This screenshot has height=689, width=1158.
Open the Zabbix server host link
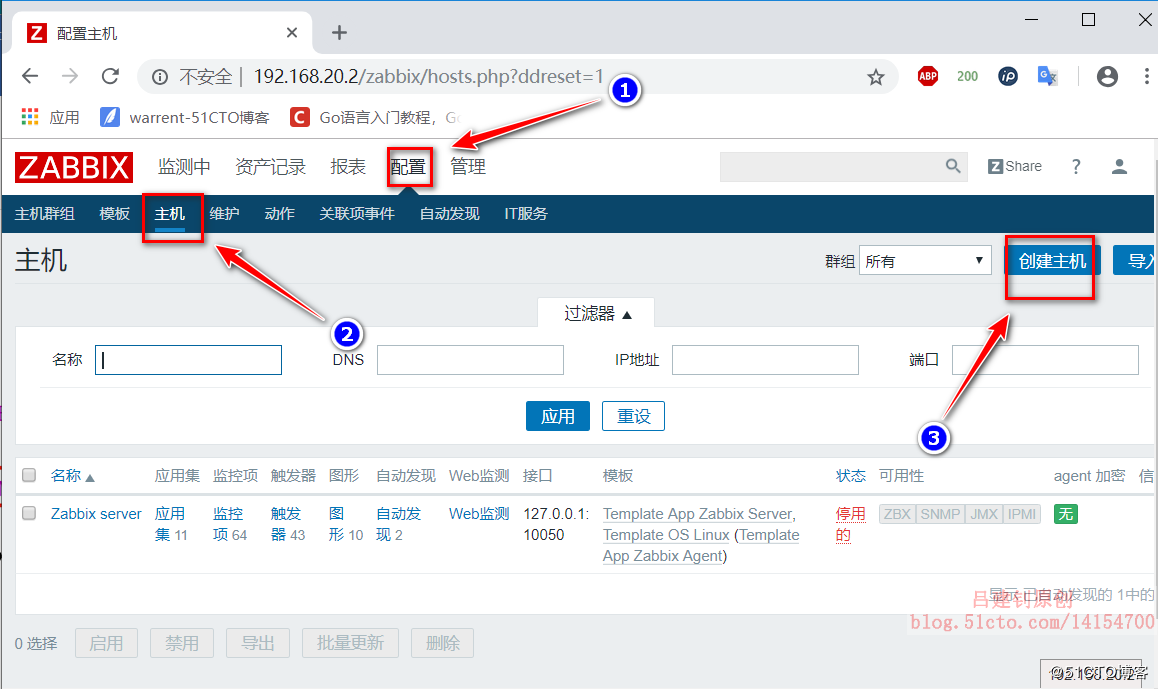point(96,513)
